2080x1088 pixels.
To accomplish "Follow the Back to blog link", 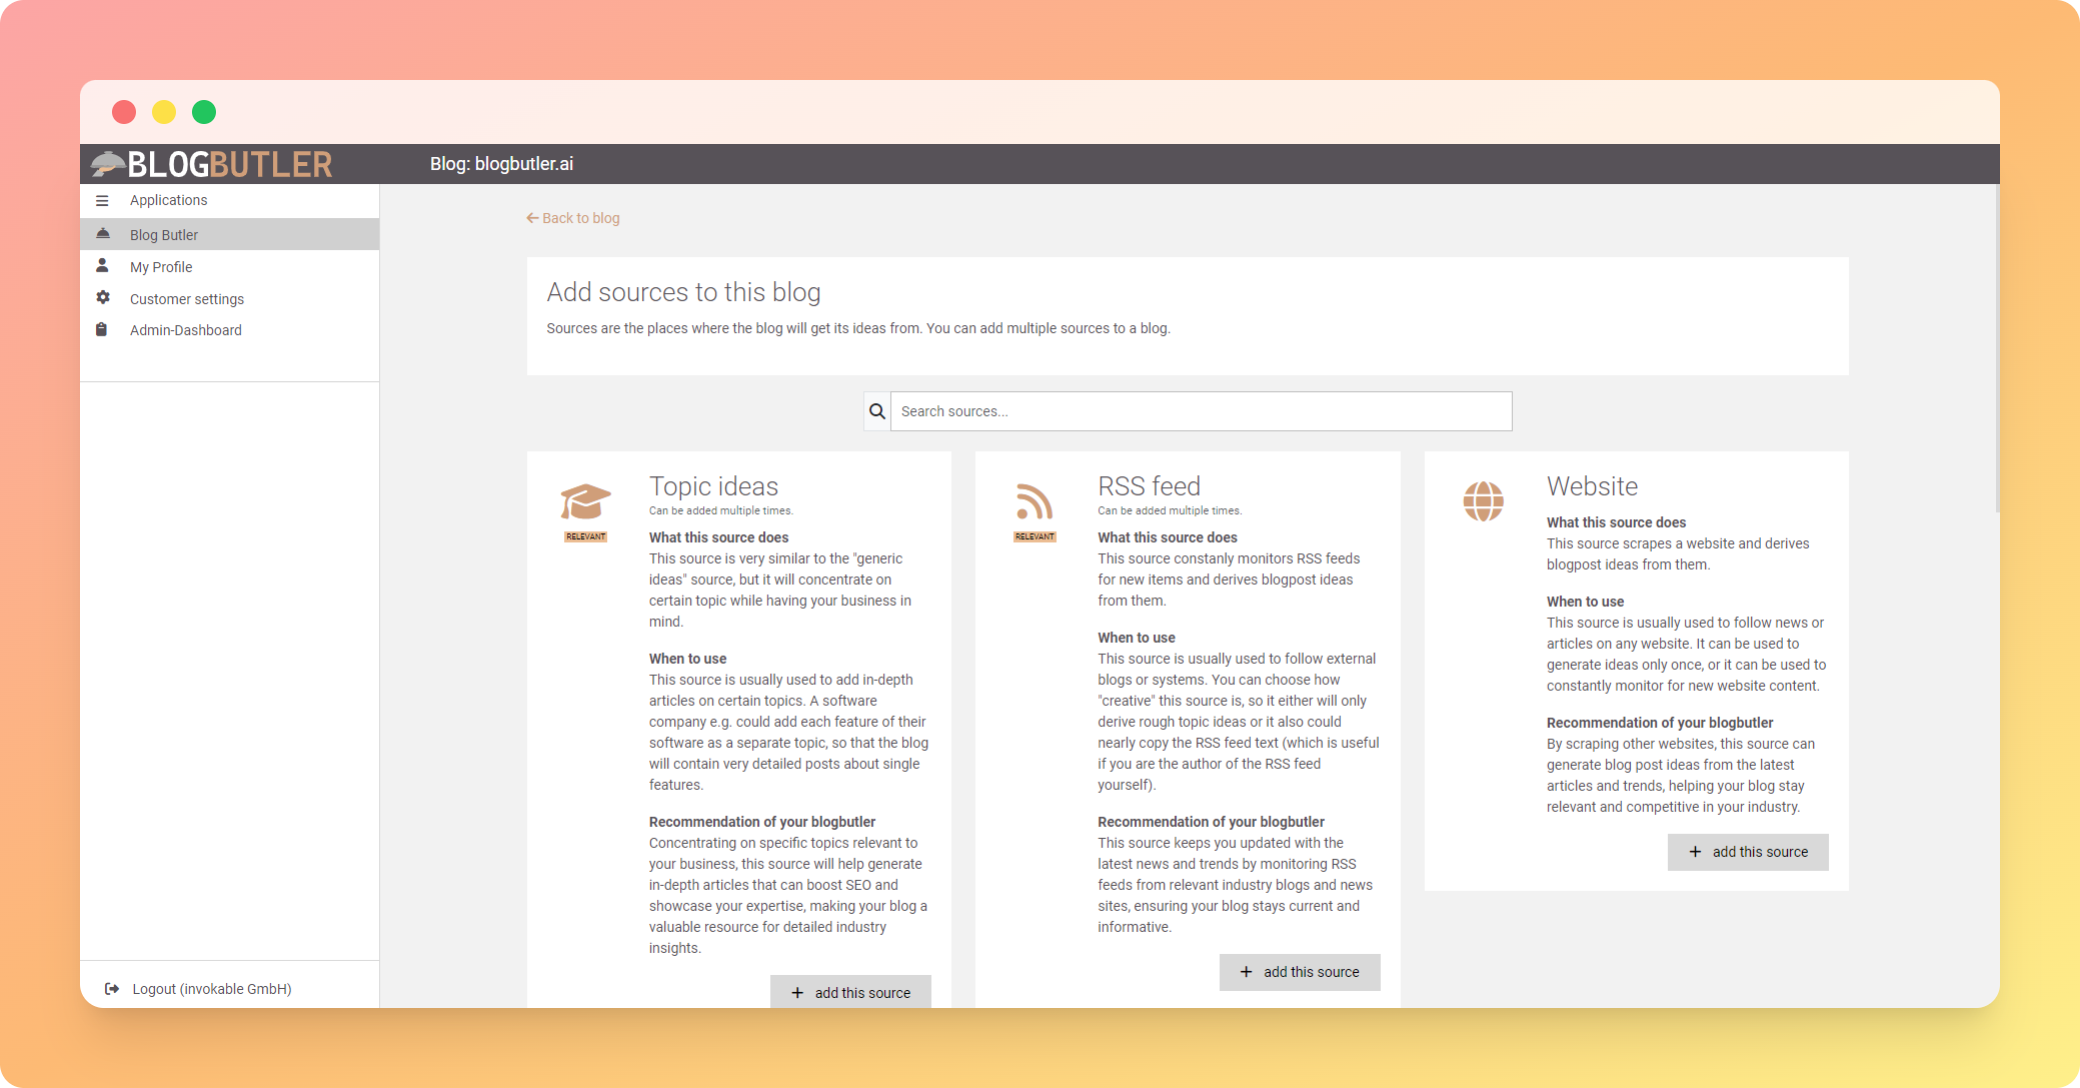I will pyautogui.click(x=573, y=218).
